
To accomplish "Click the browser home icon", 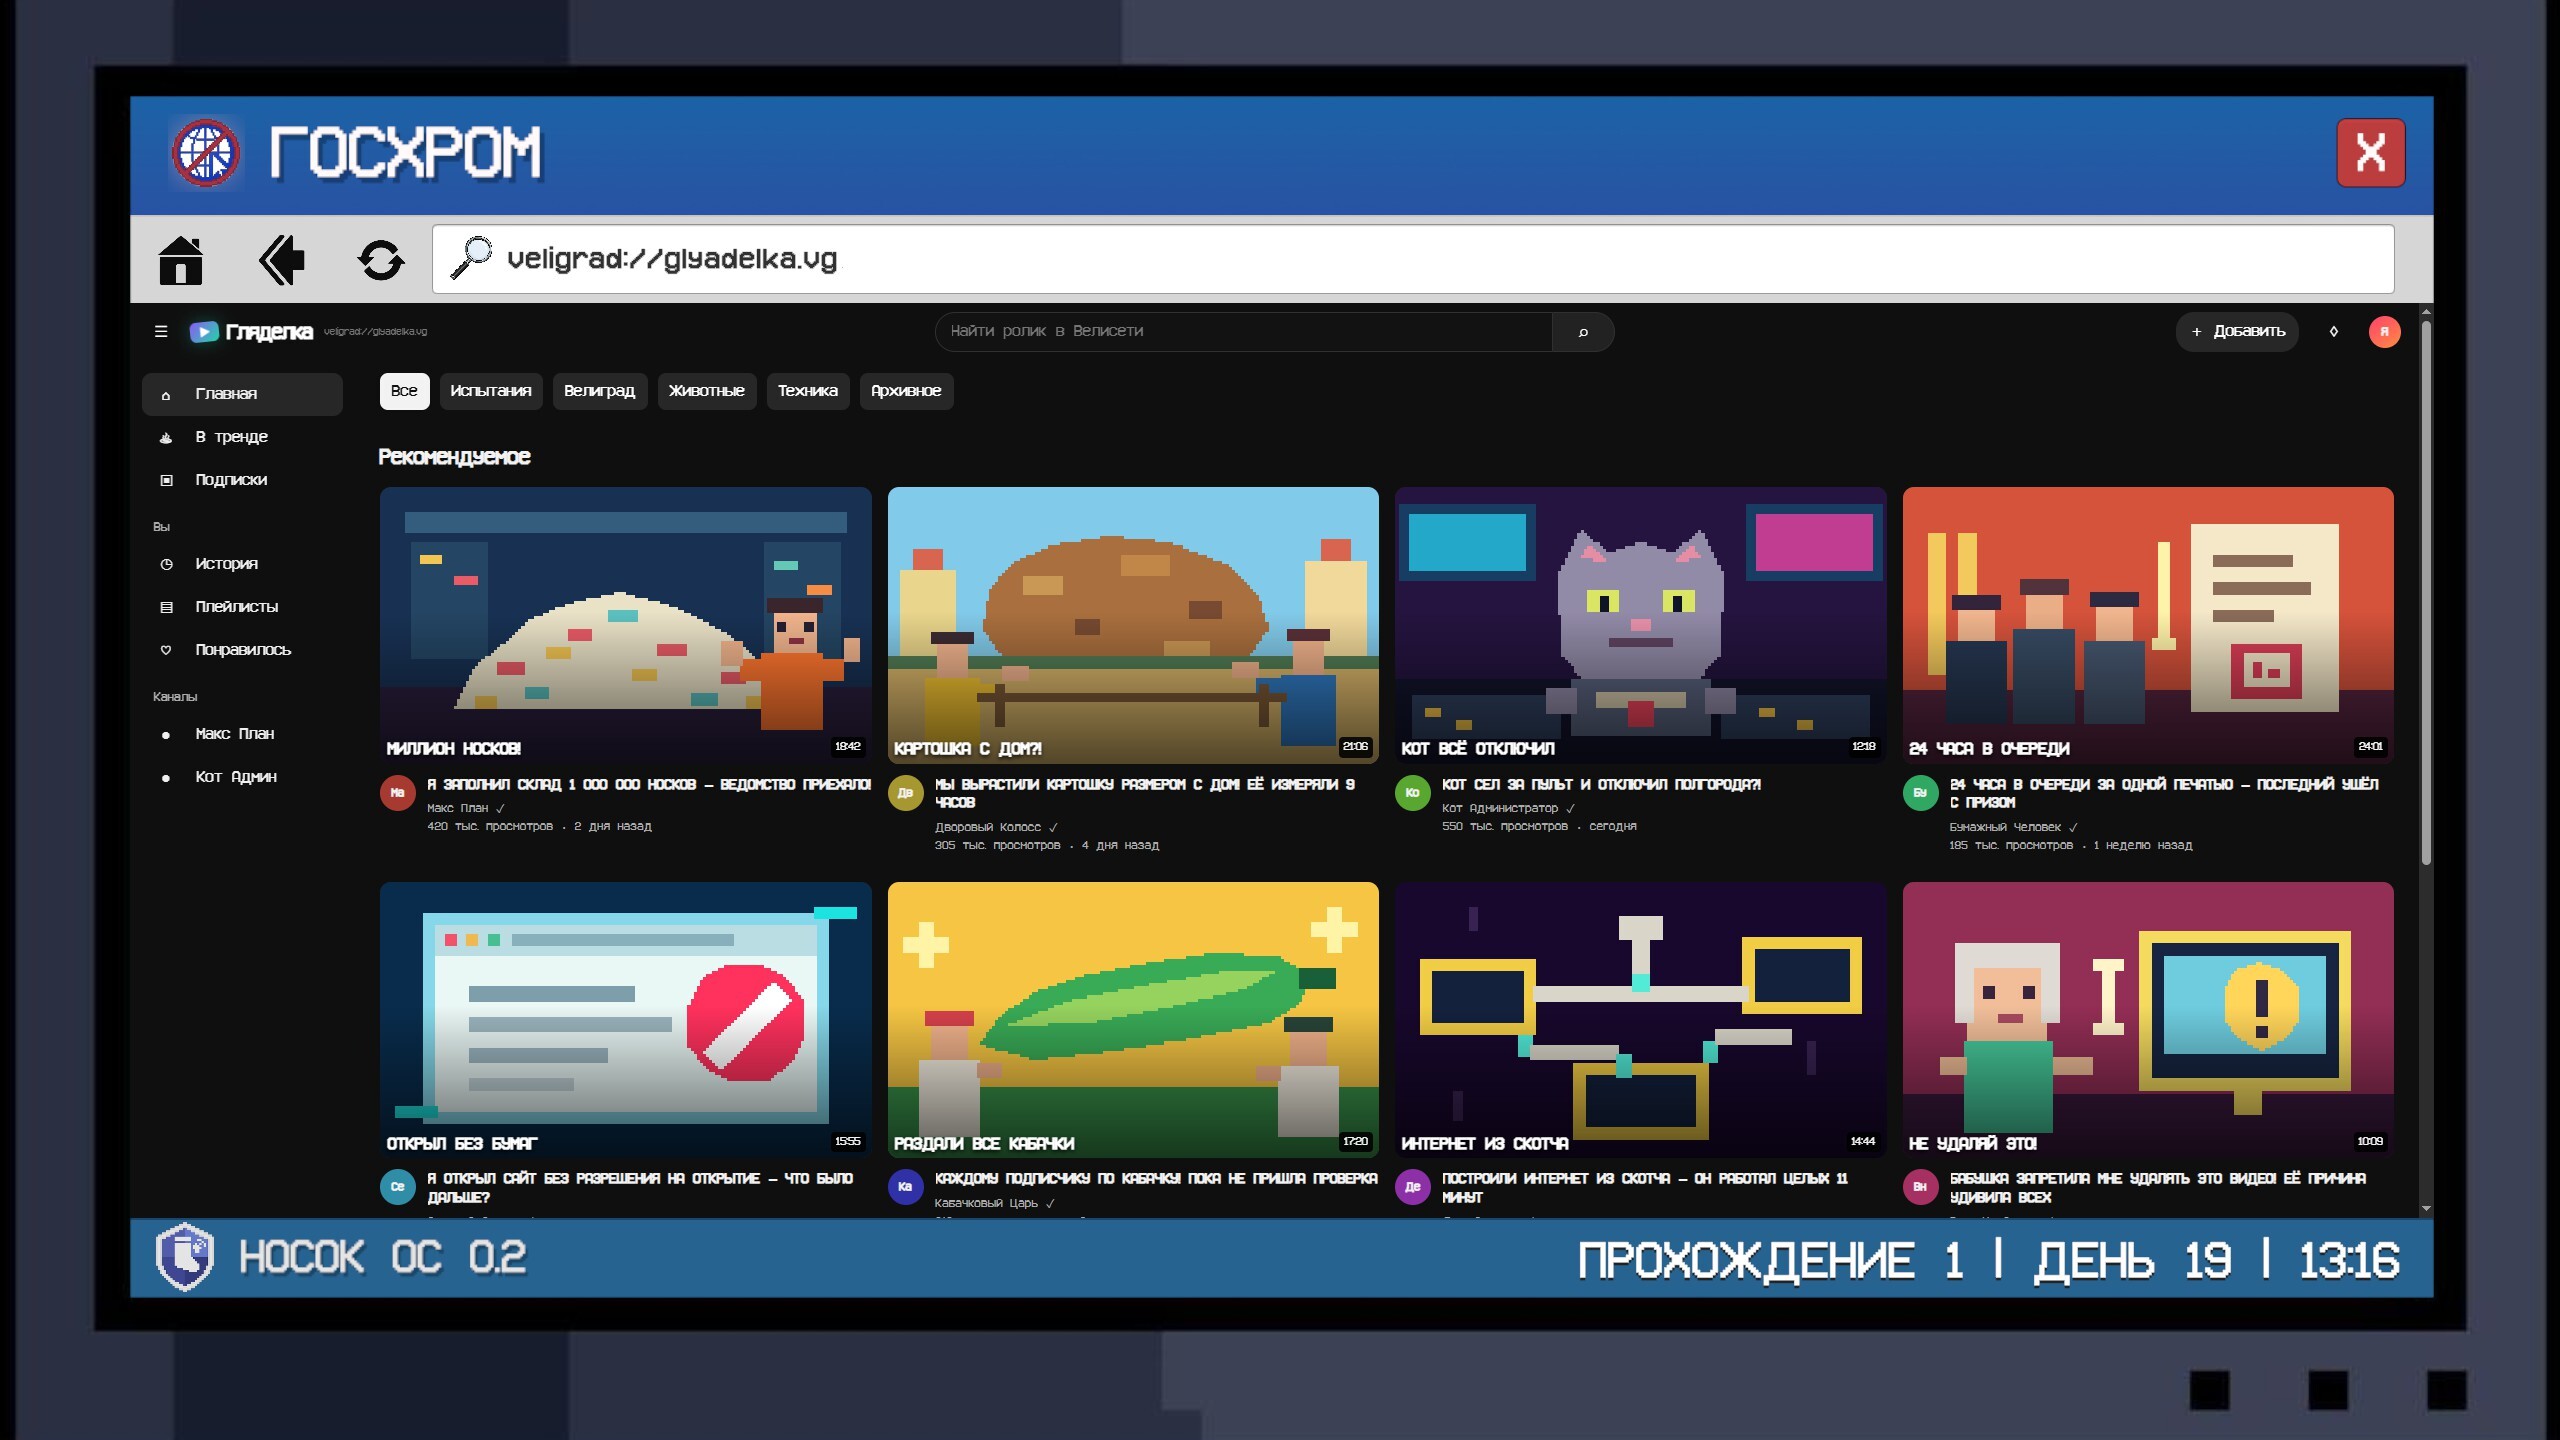I will [x=181, y=260].
